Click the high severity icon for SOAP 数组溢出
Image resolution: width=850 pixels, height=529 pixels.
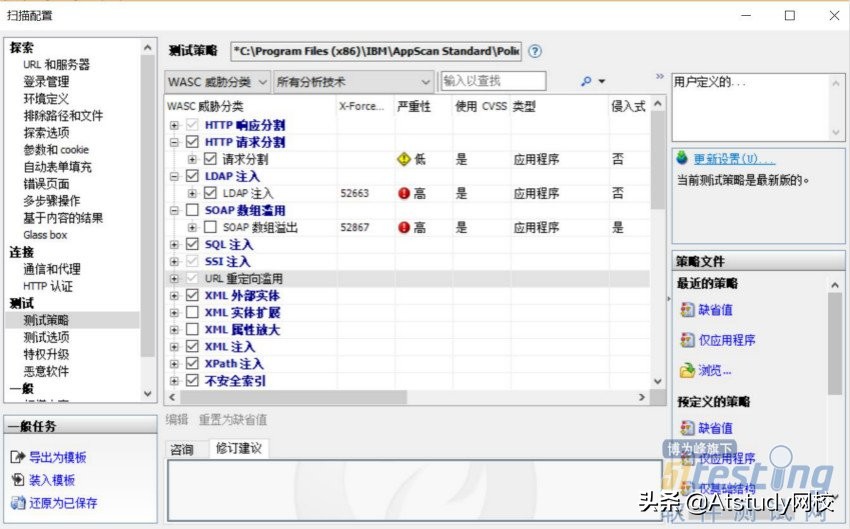404,227
